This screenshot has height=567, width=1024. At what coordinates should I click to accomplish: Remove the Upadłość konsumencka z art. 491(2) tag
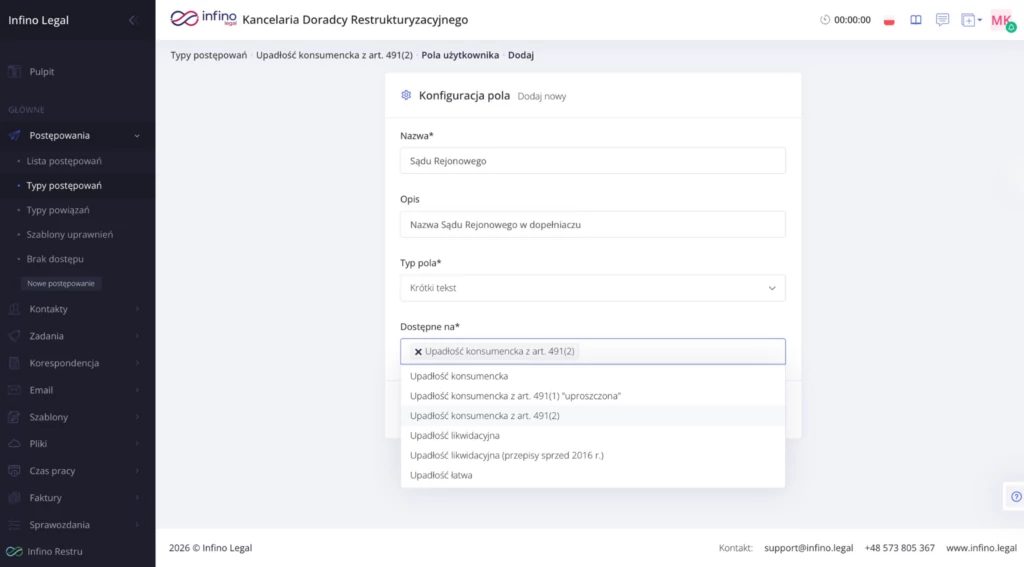pos(418,352)
